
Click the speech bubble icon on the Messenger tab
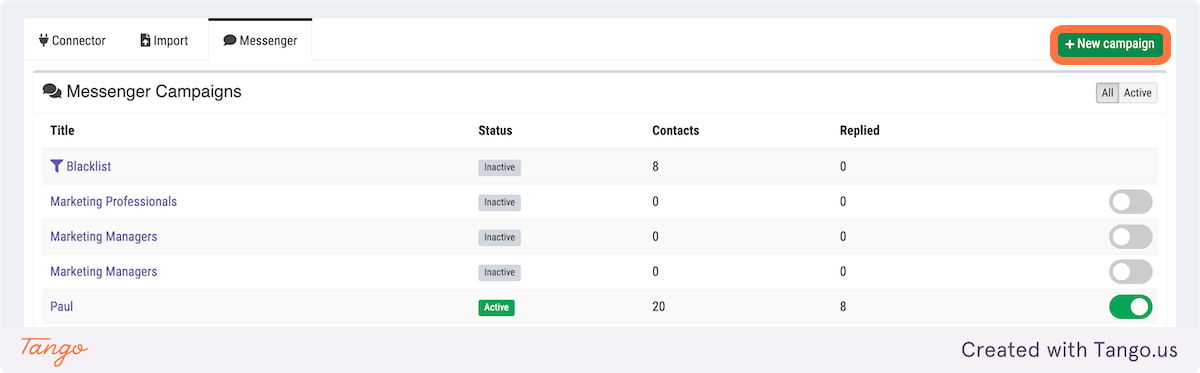click(x=230, y=41)
